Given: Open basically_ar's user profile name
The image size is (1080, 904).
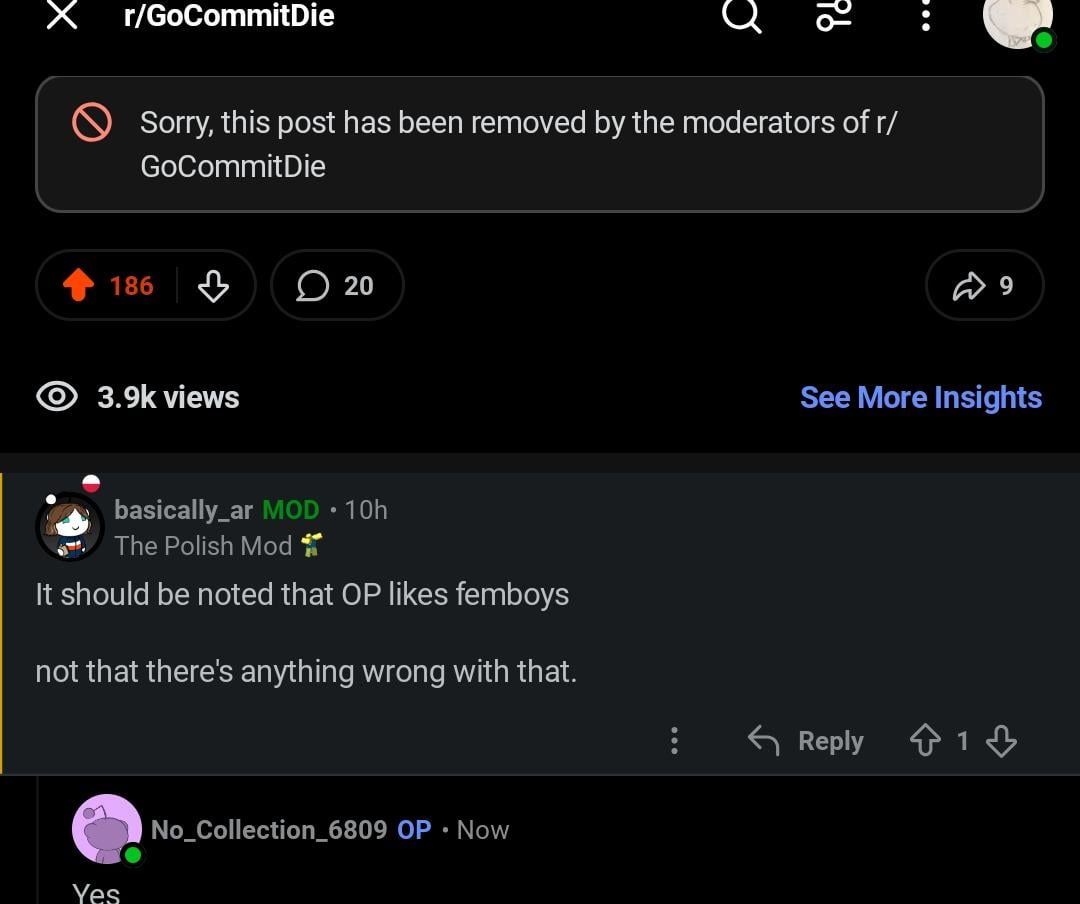Looking at the screenshot, I should (184, 510).
